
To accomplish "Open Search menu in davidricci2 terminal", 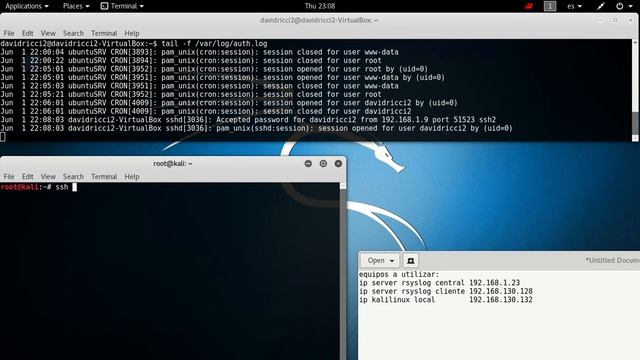I will (73, 33).
